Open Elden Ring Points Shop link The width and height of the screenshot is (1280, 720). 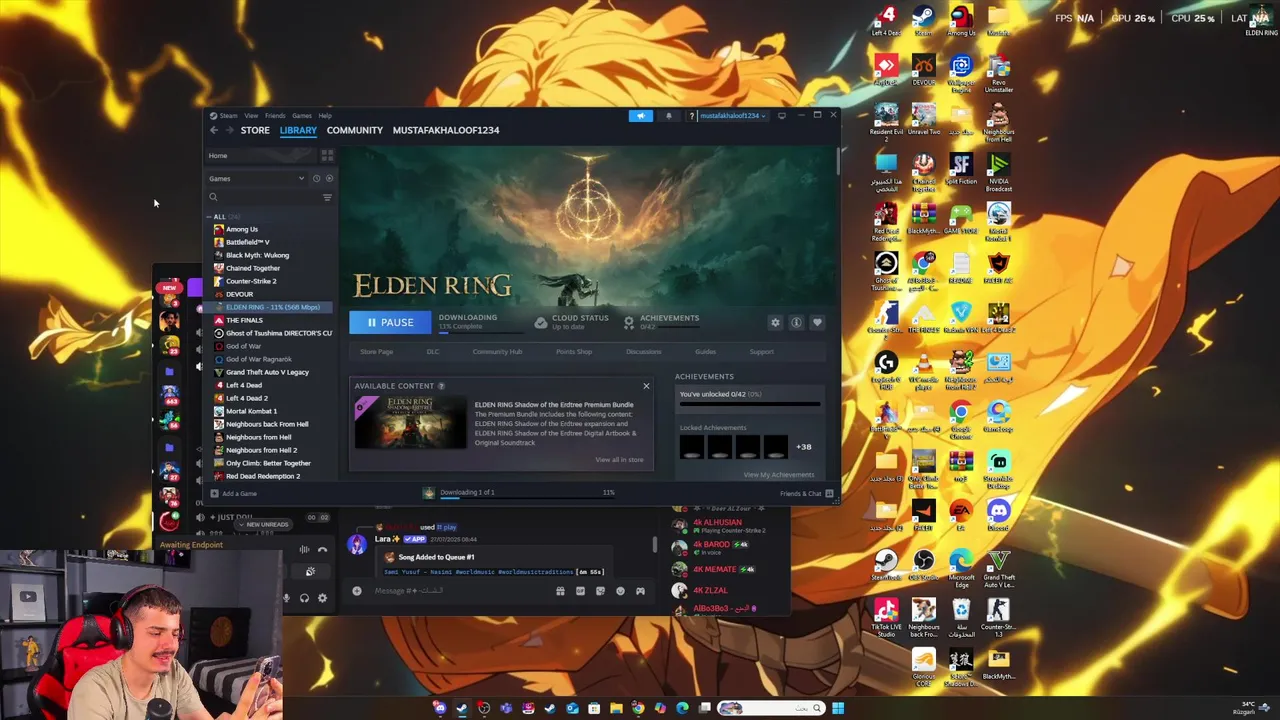coord(574,352)
